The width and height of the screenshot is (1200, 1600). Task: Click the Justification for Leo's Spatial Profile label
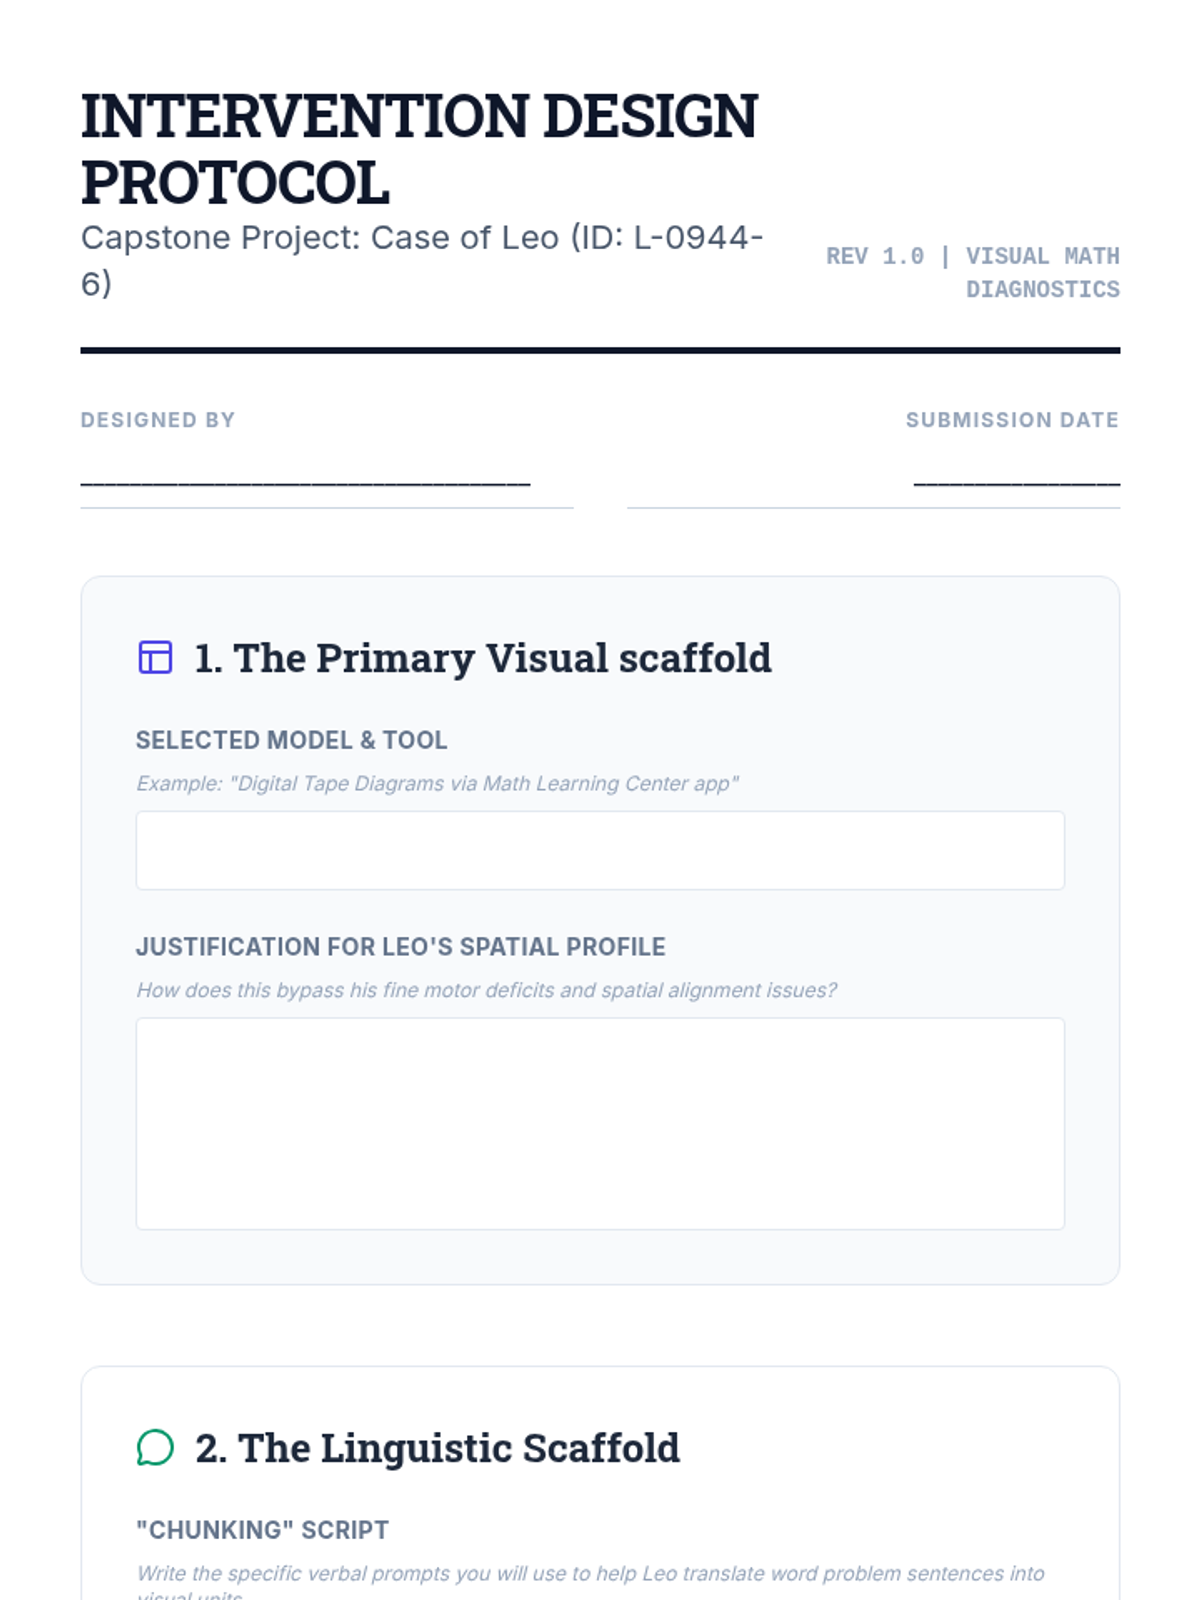pyautogui.click(x=400, y=947)
